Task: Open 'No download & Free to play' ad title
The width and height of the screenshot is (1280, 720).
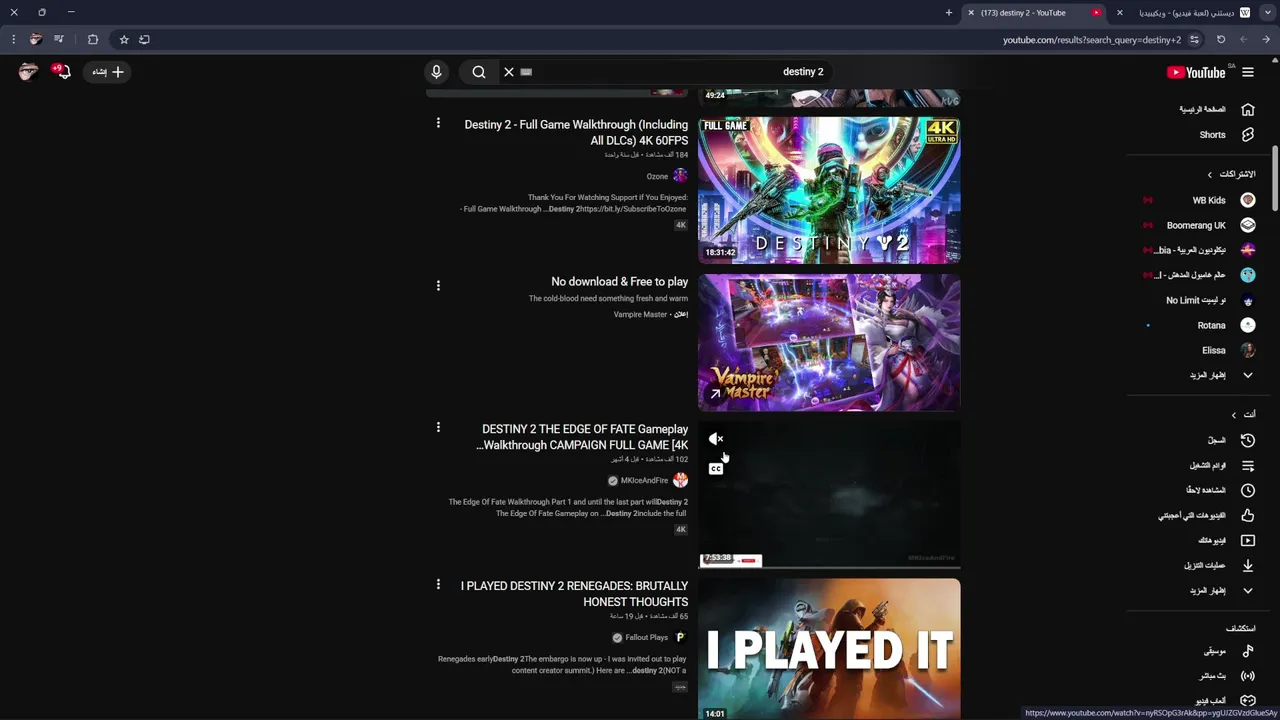Action: (x=620, y=282)
